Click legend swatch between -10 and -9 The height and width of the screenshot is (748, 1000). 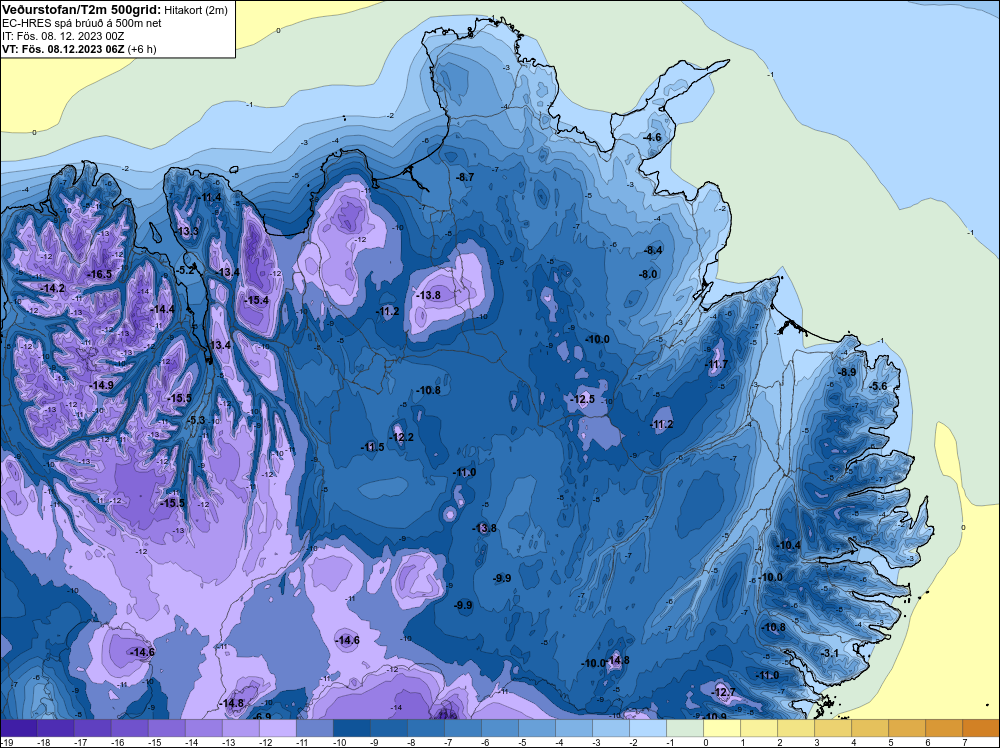click(351, 728)
